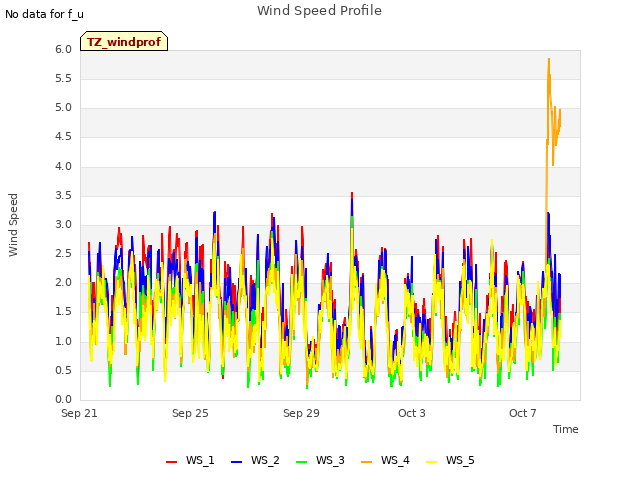This screenshot has height=480, width=640.
Task: Click the Sep 25 x-axis tick label
Action: pyautogui.click(x=190, y=413)
